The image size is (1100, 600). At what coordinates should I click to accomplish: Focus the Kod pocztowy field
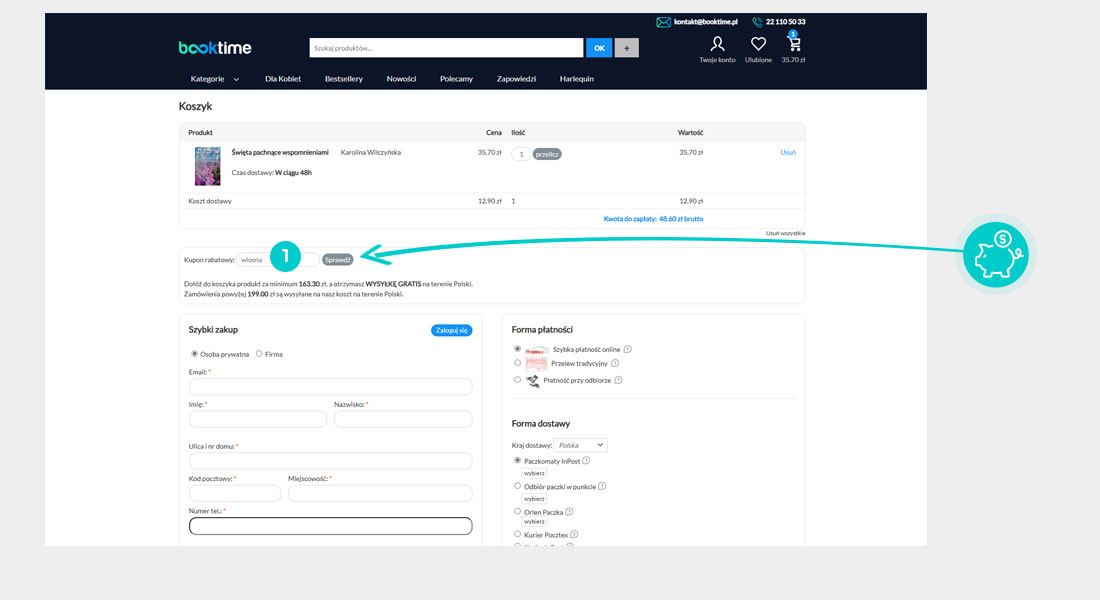[x=235, y=493]
